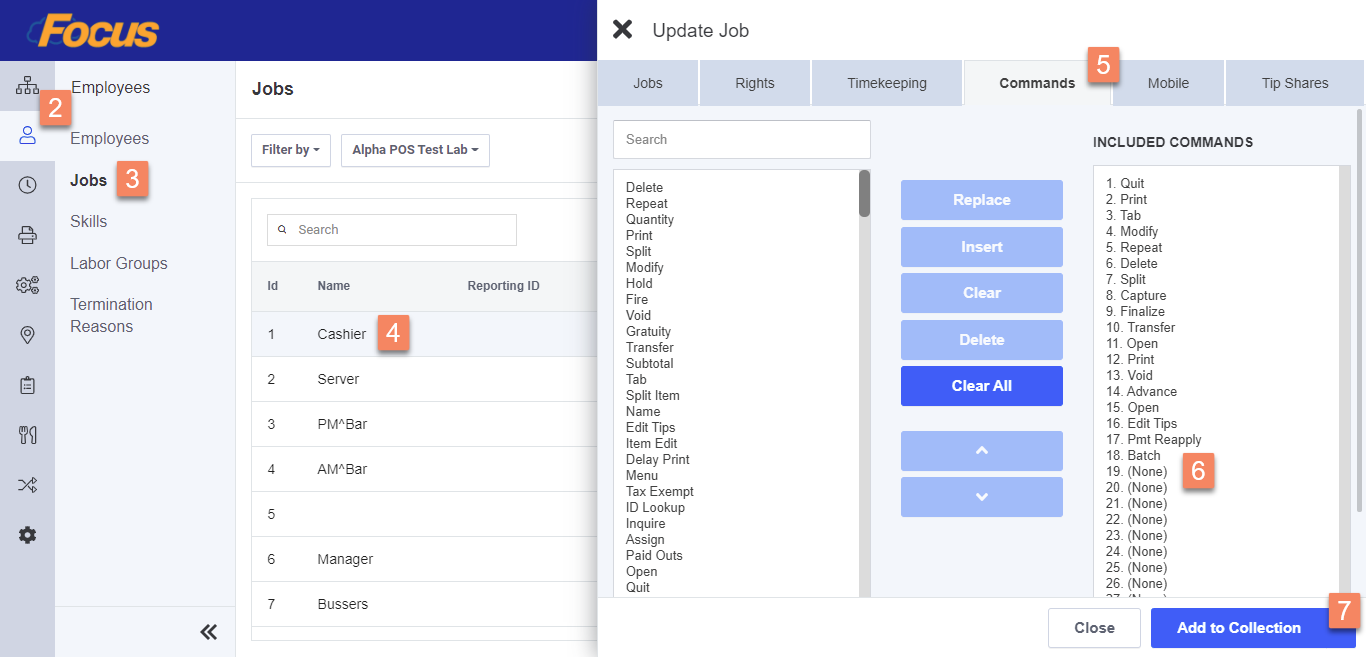Image resolution: width=1366 pixels, height=657 pixels.
Task: Click the Delete button between the lists
Action: 981,340
